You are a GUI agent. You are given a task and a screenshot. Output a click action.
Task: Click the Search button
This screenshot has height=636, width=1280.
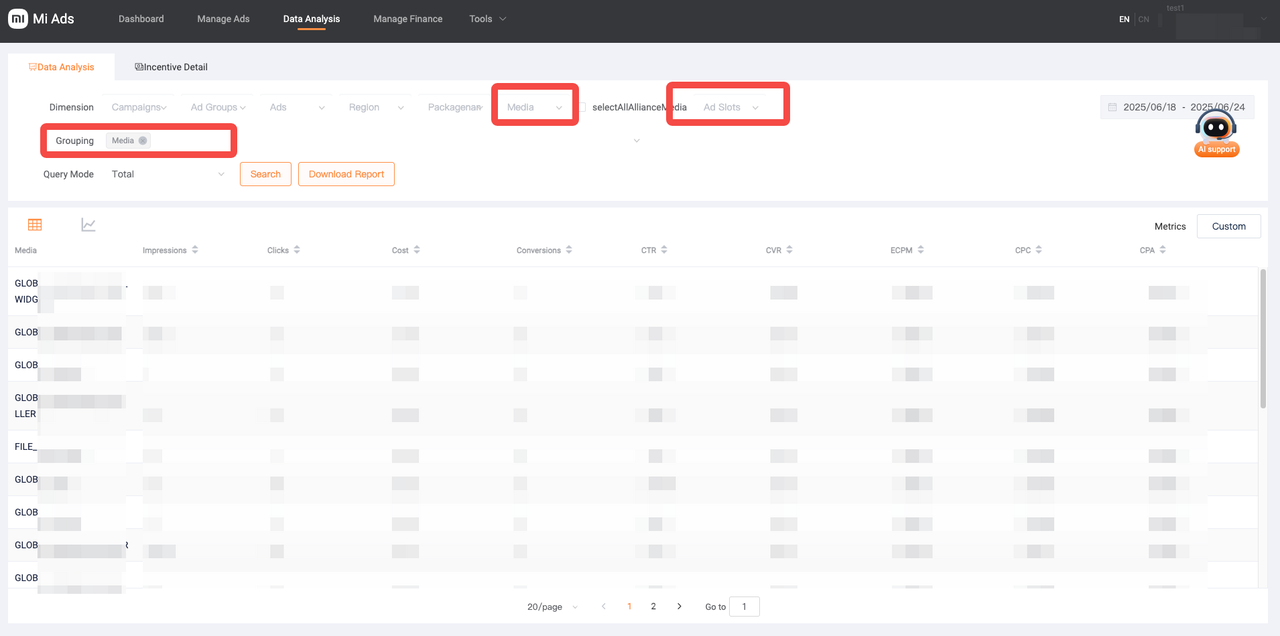coord(265,174)
